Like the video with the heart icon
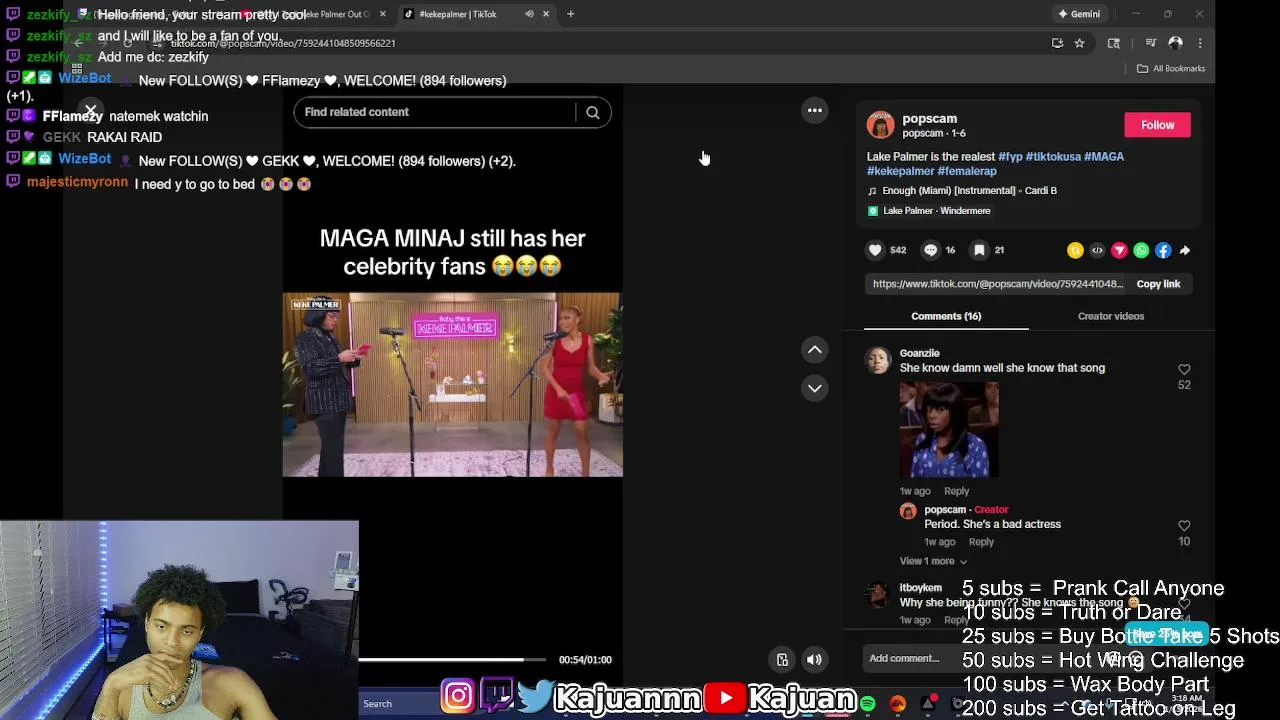This screenshot has width=1280, height=720. (x=875, y=250)
